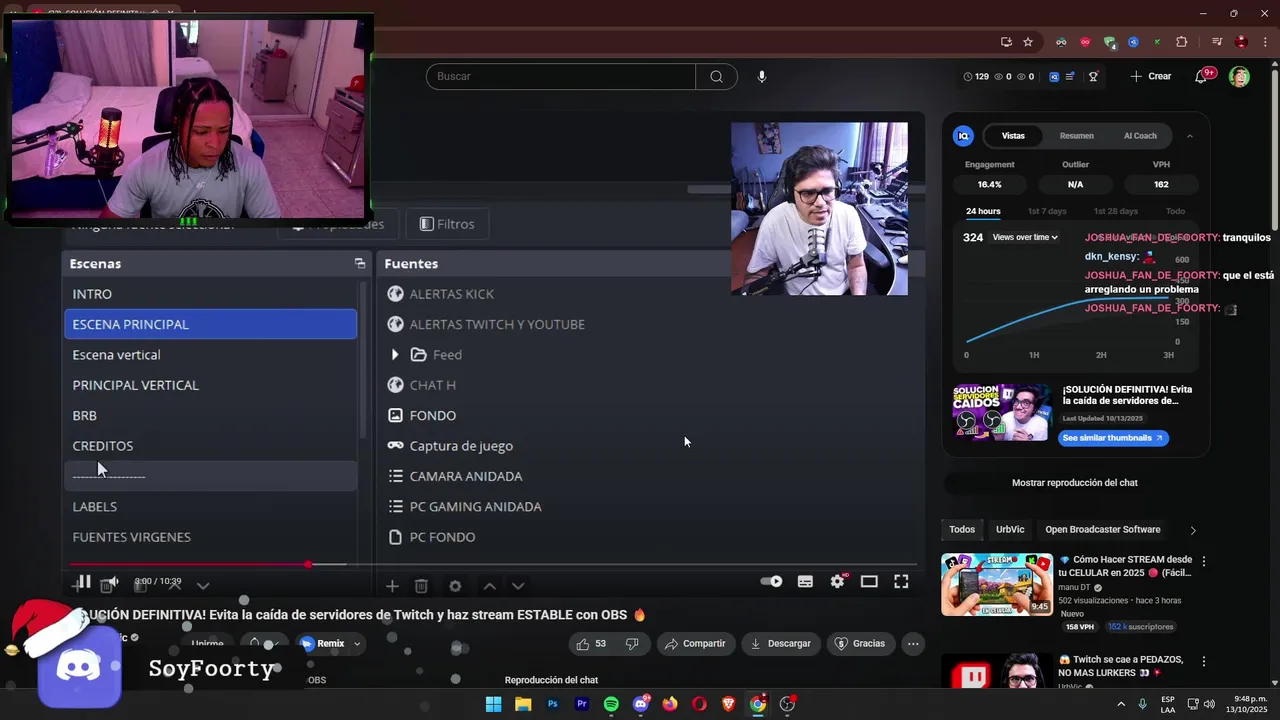Mute the video with speaker icon

pyautogui.click(x=113, y=582)
